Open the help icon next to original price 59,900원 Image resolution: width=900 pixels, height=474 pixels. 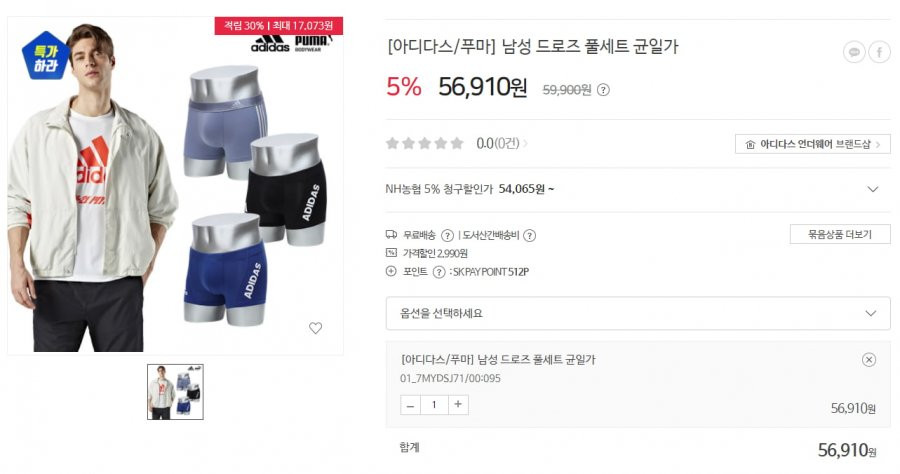[603, 90]
